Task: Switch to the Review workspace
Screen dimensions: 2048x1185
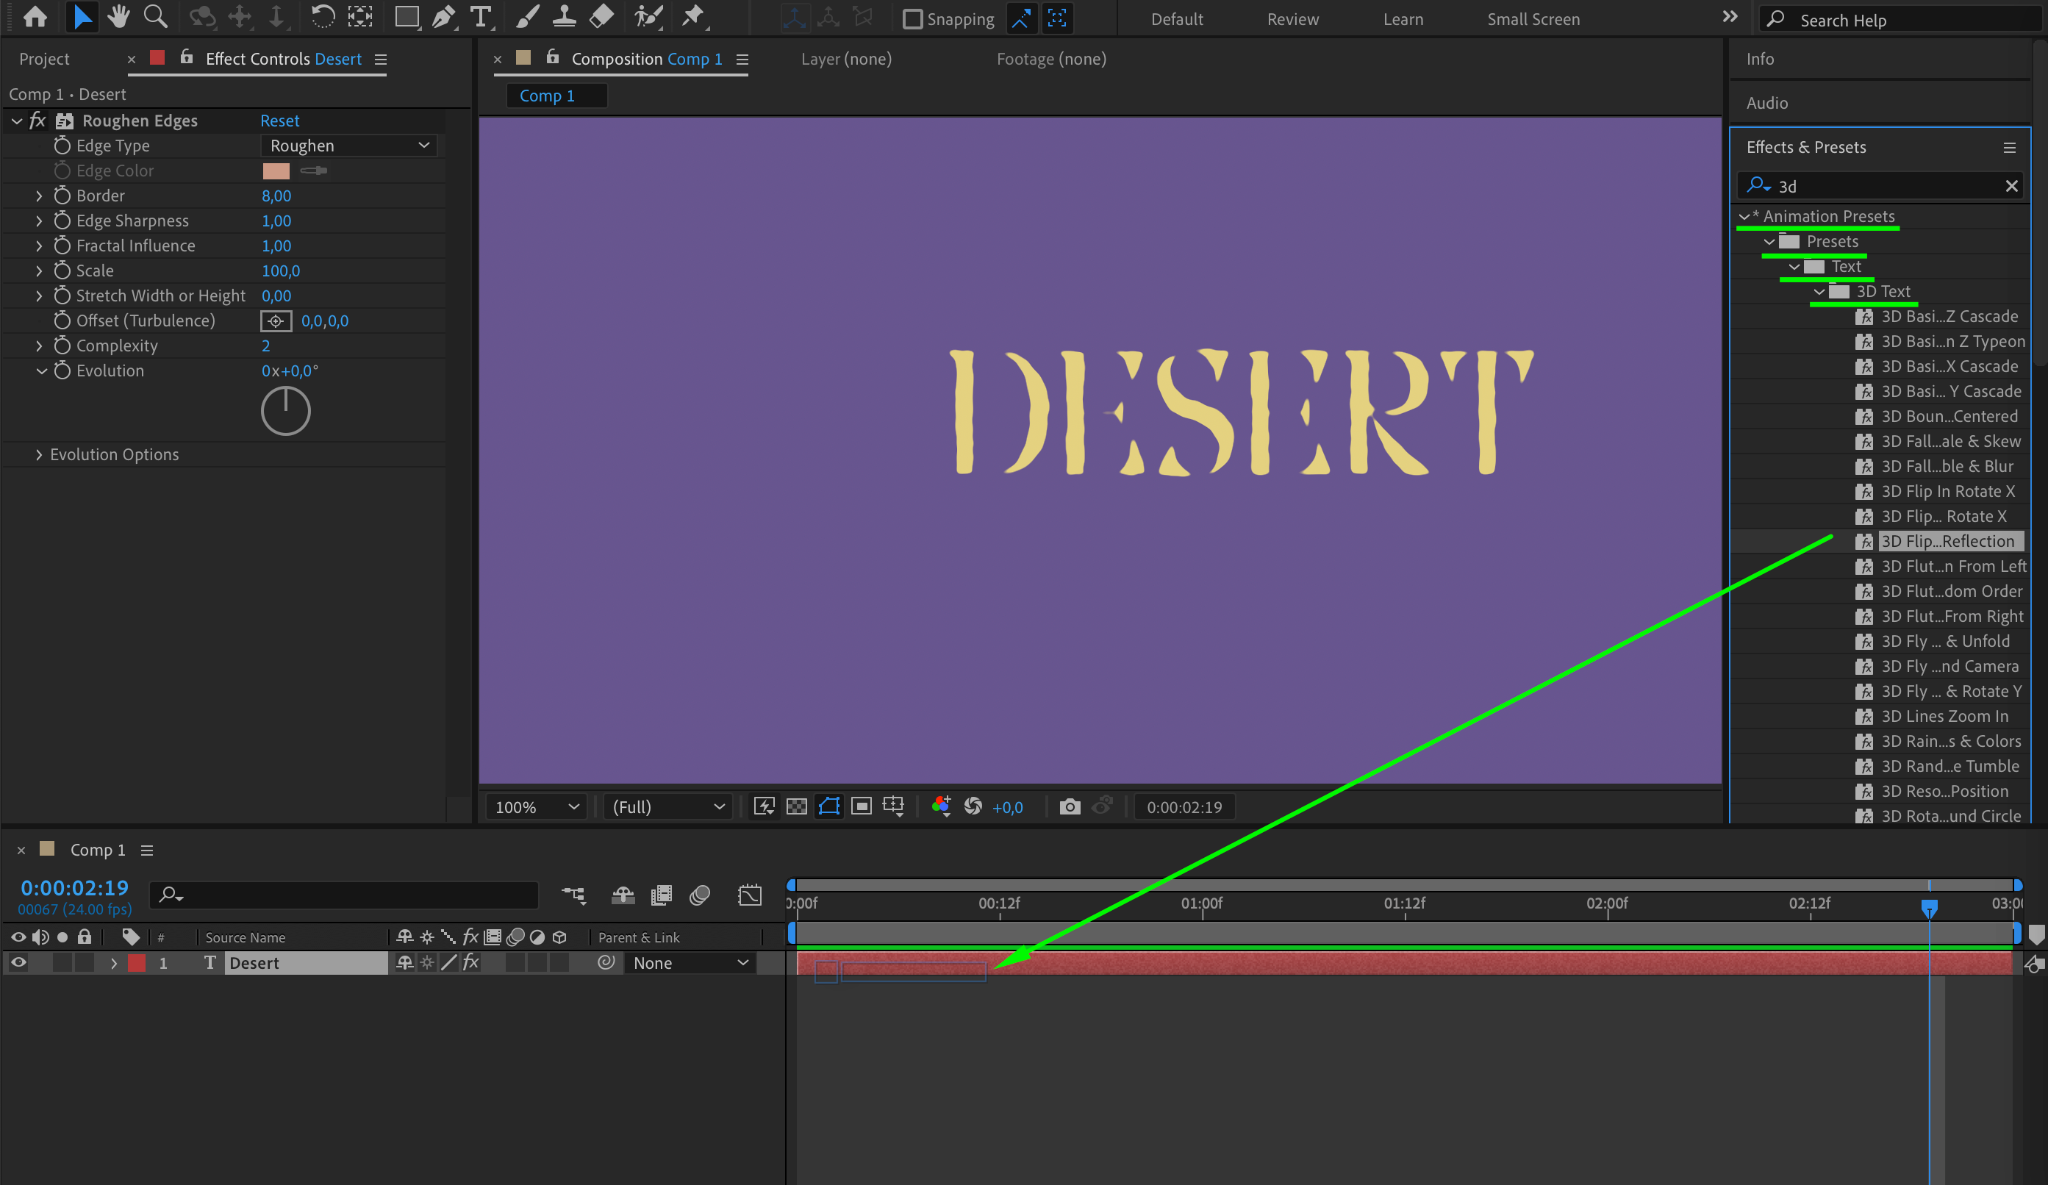Action: pos(1292,19)
